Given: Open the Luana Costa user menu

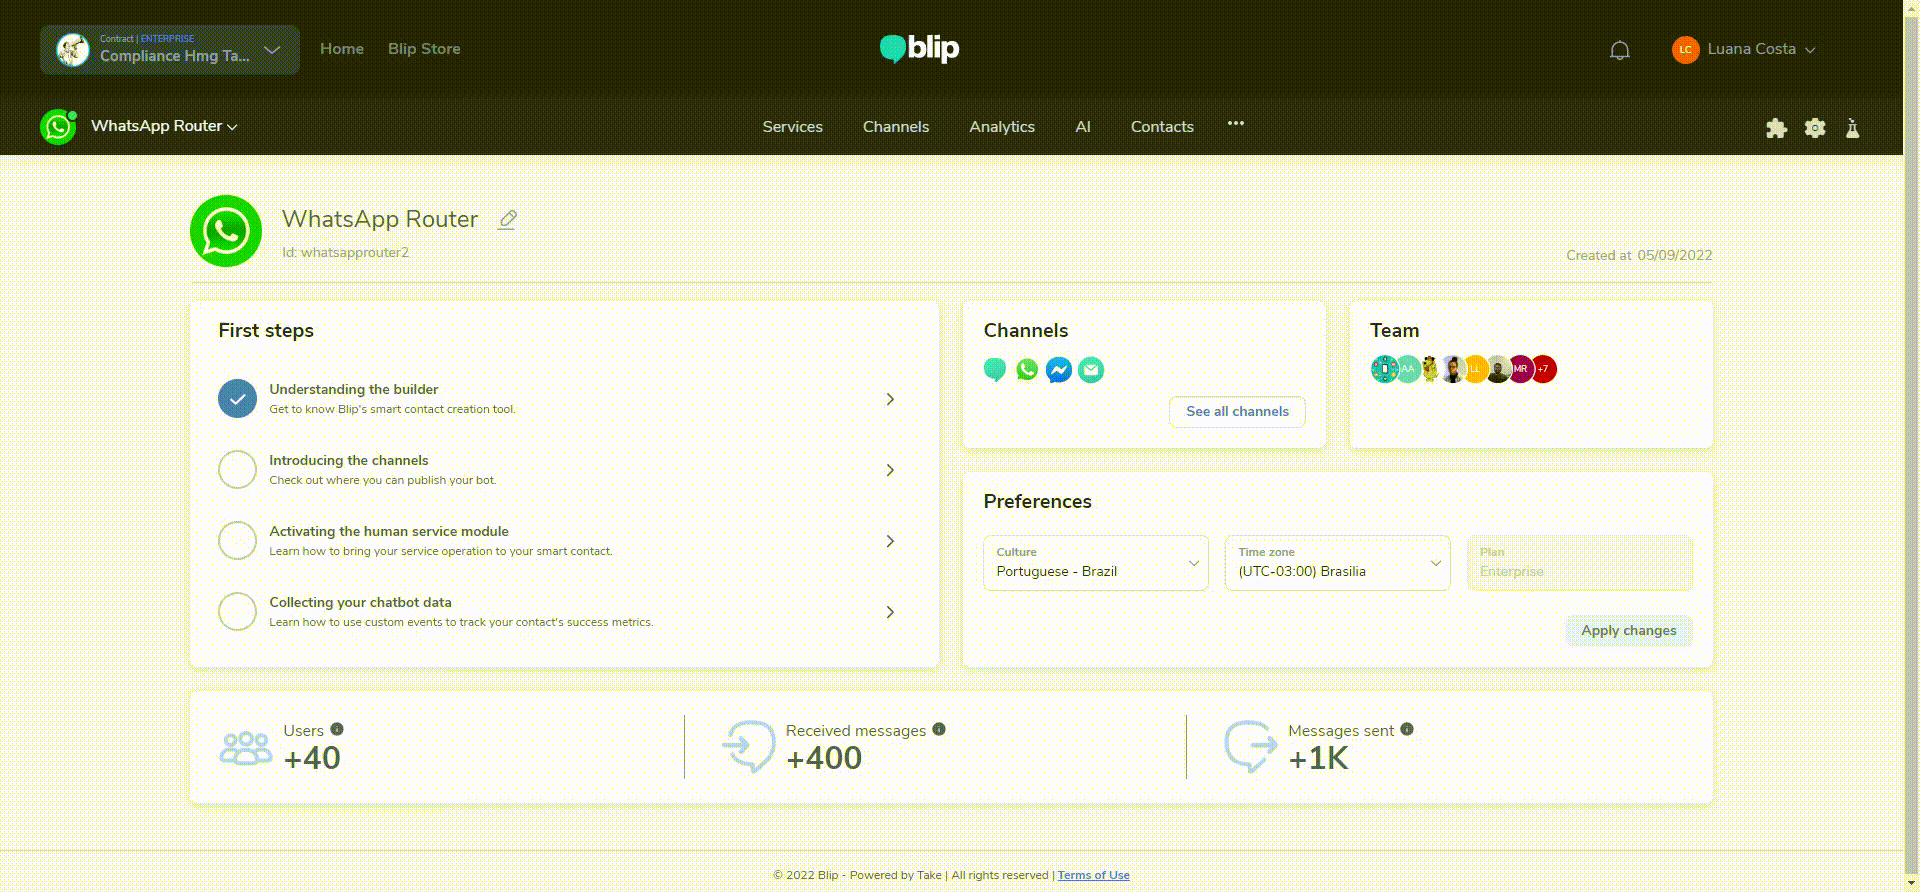Looking at the screenshot, I should click(x=1761, y=49).
